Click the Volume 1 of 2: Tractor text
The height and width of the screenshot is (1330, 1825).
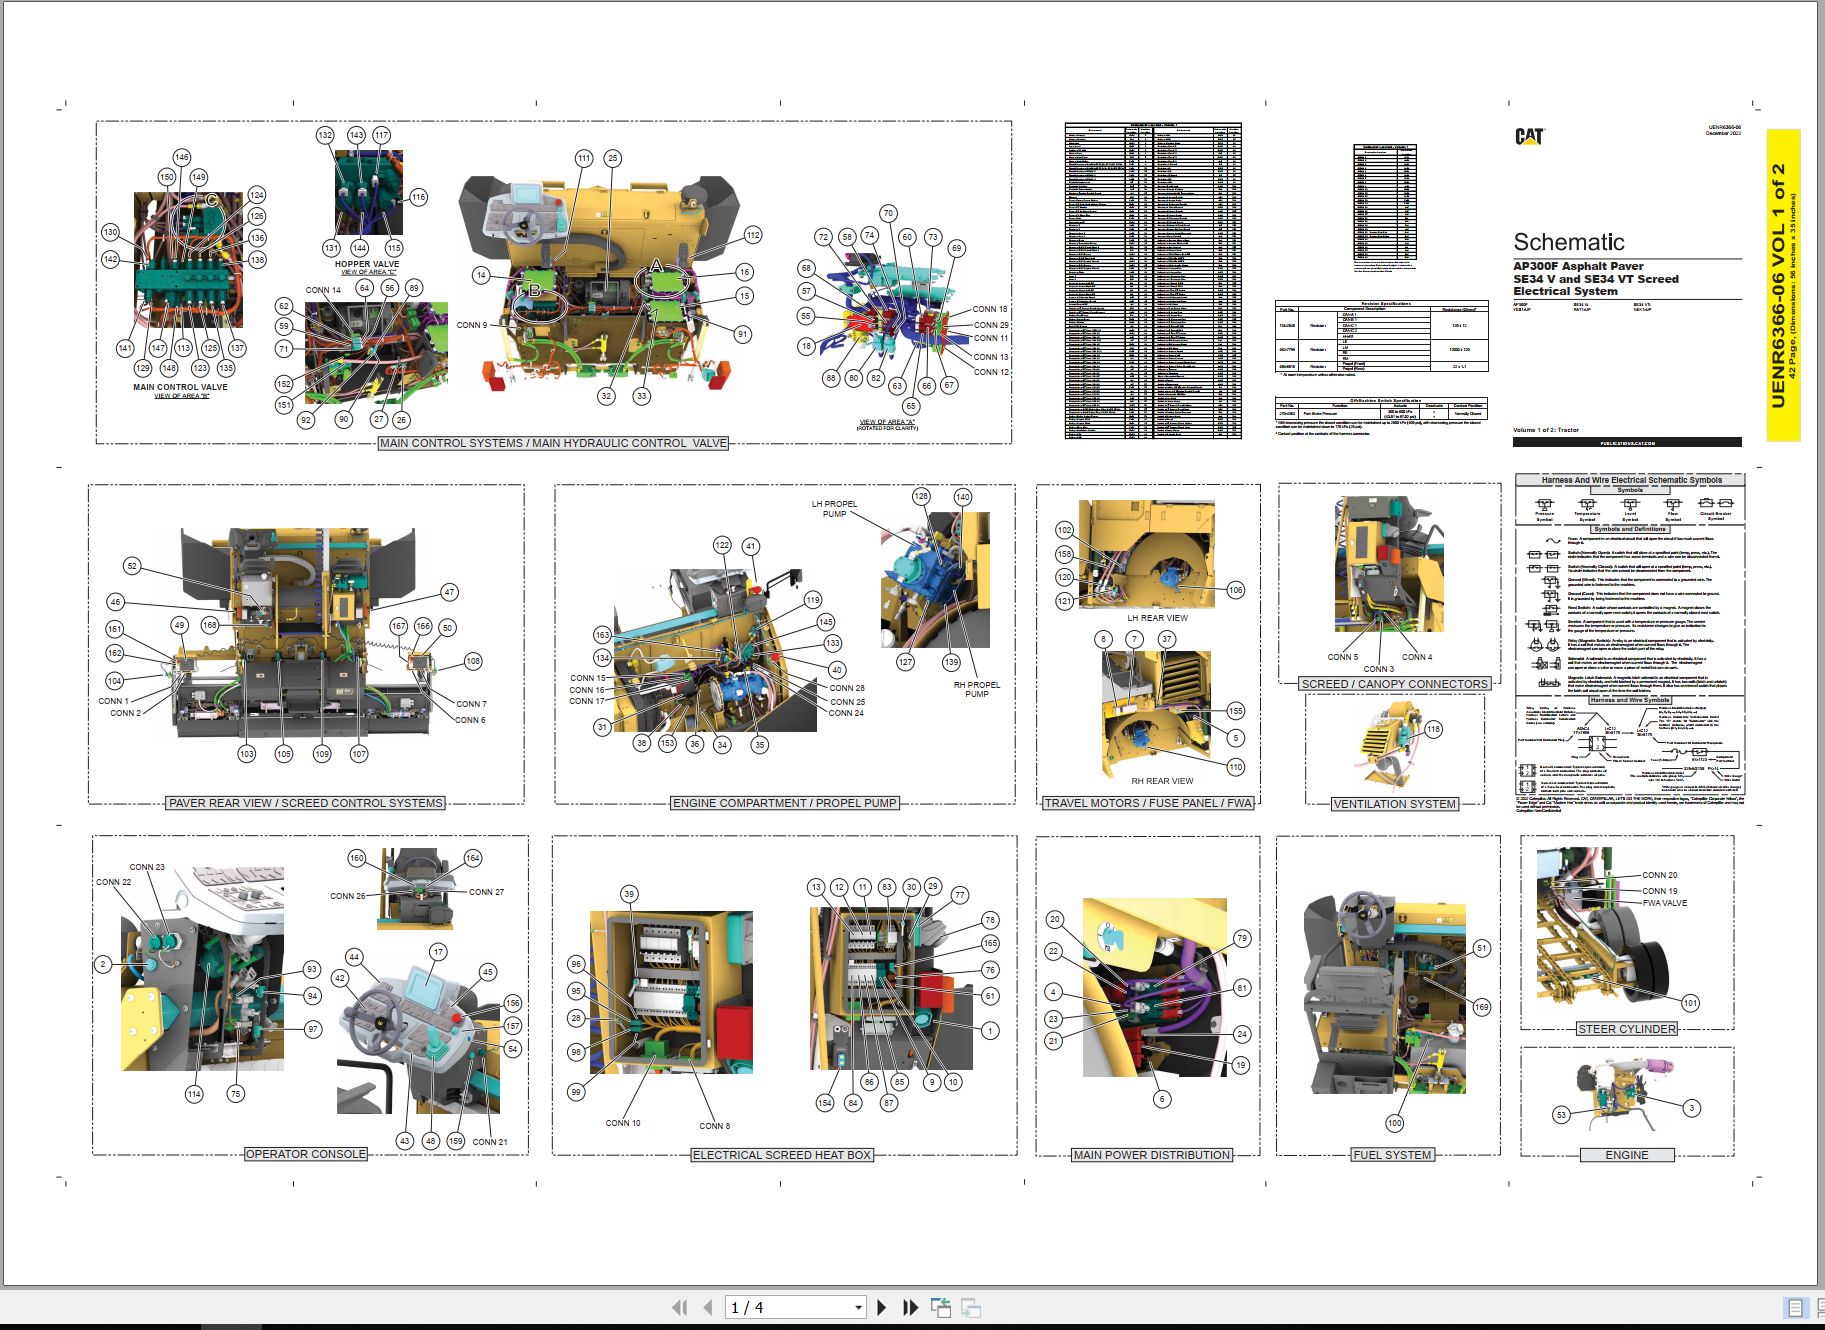pos(1545,430)
